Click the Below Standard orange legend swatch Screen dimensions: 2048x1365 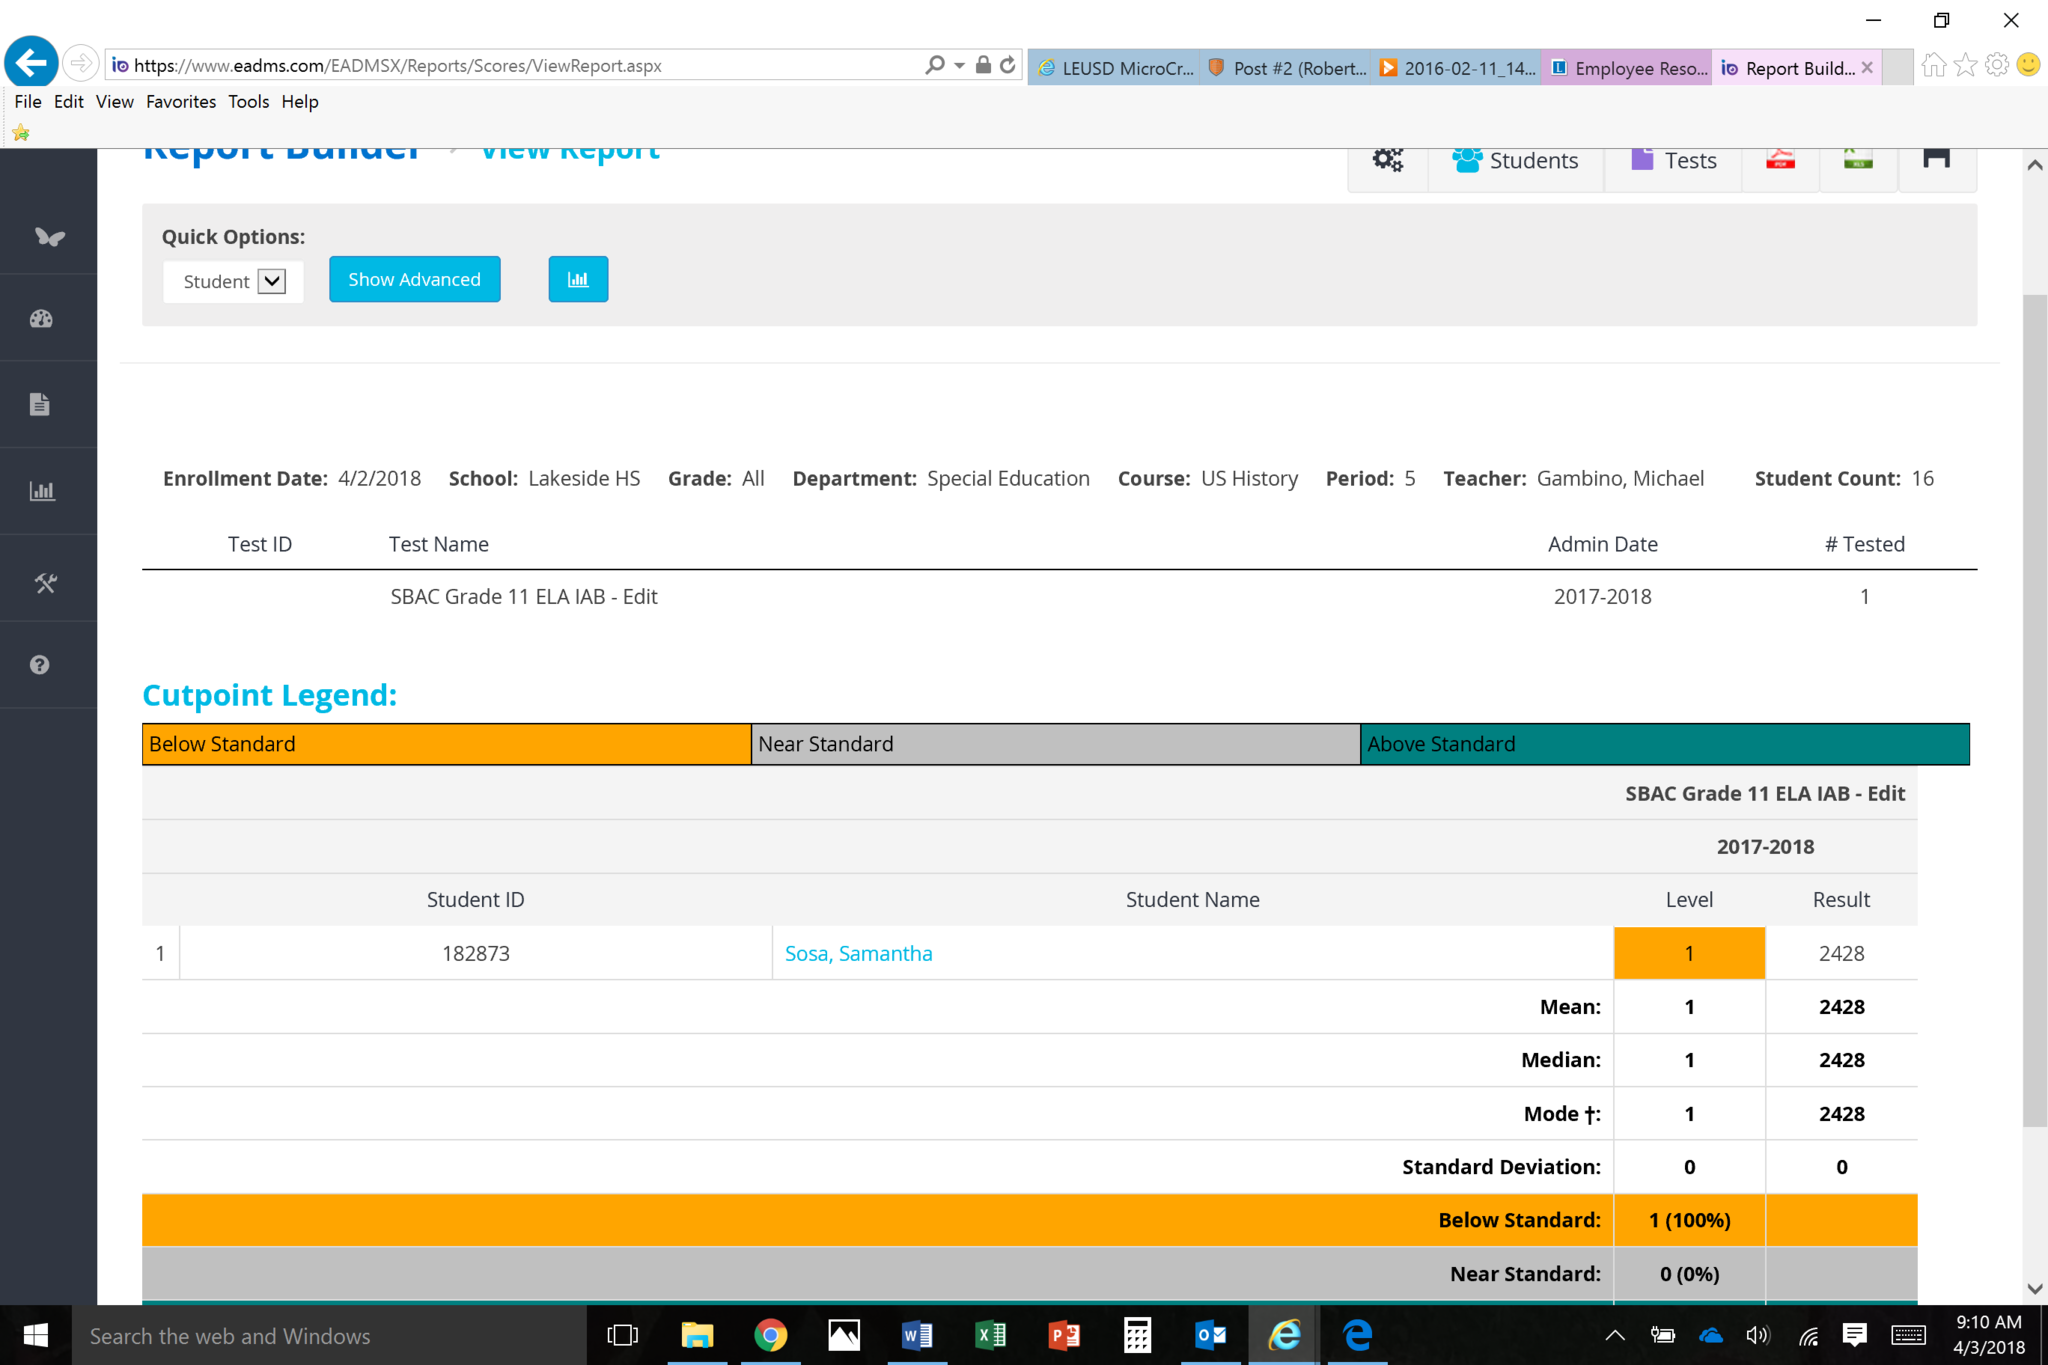pyautogui.click(x=446, y=744)
